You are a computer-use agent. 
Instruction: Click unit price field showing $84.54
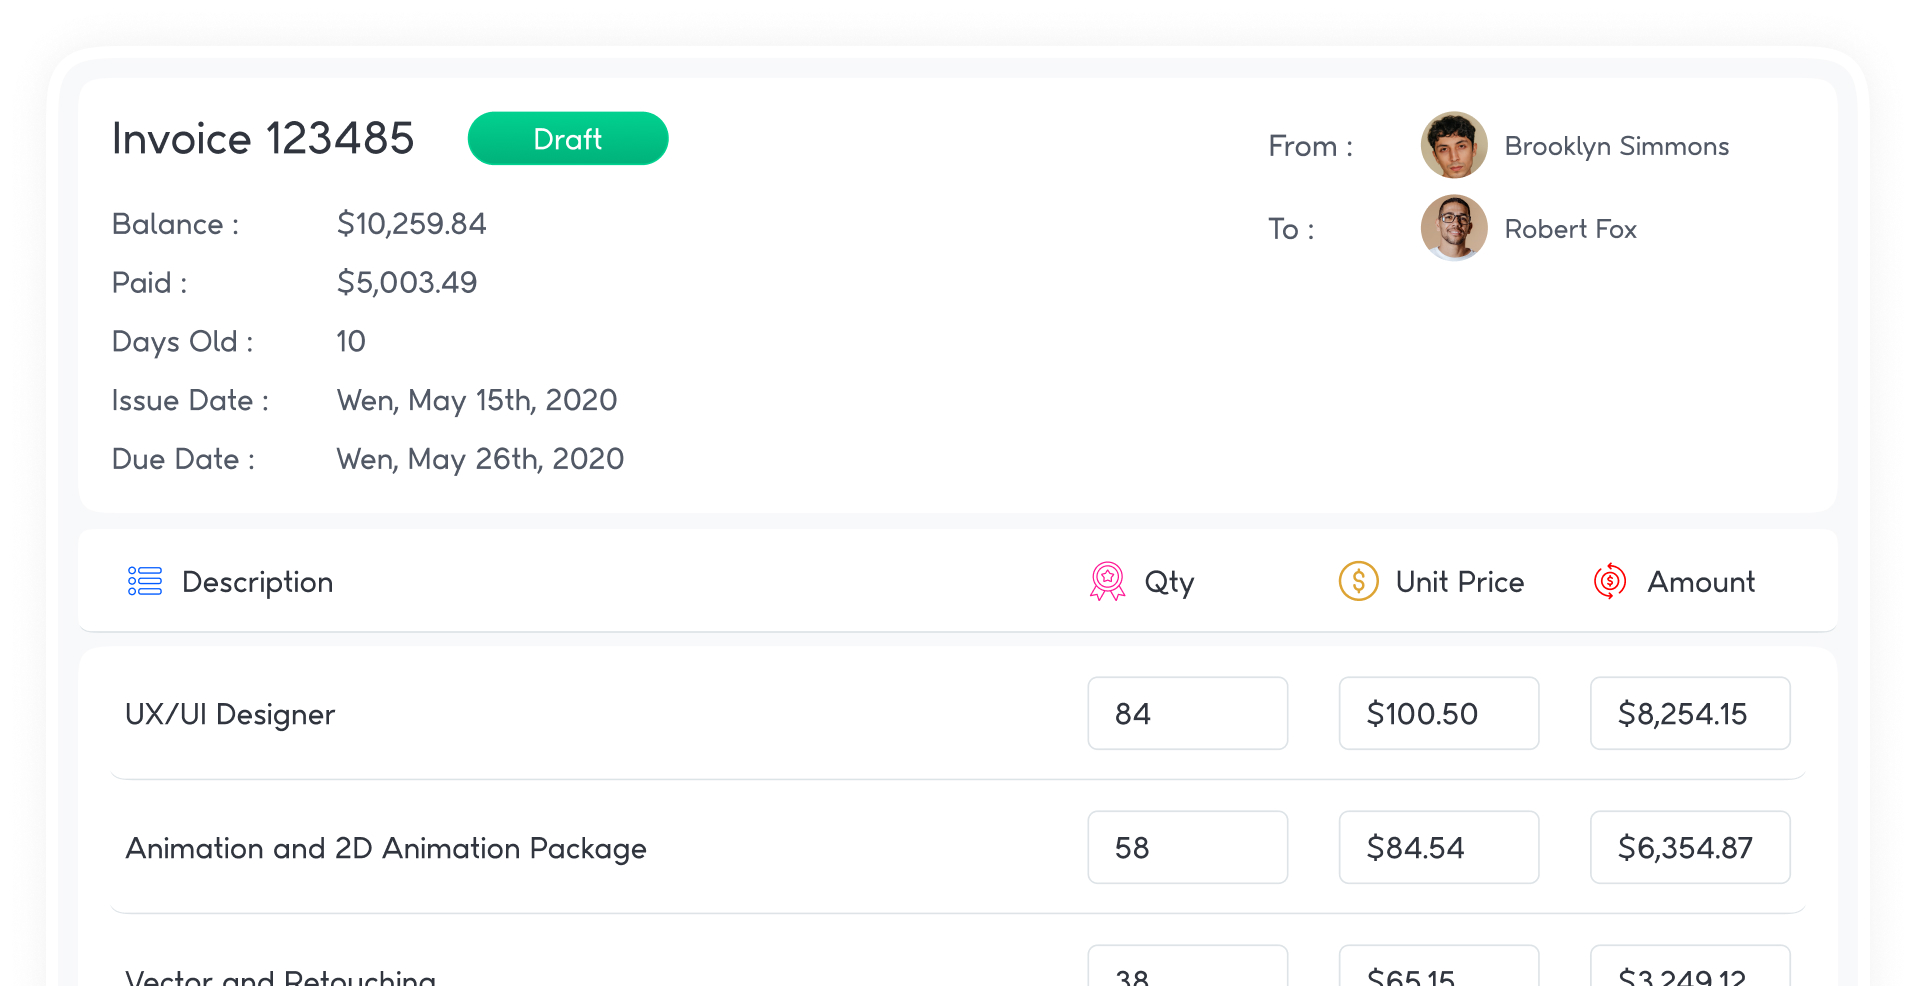tap(1438, 847)
